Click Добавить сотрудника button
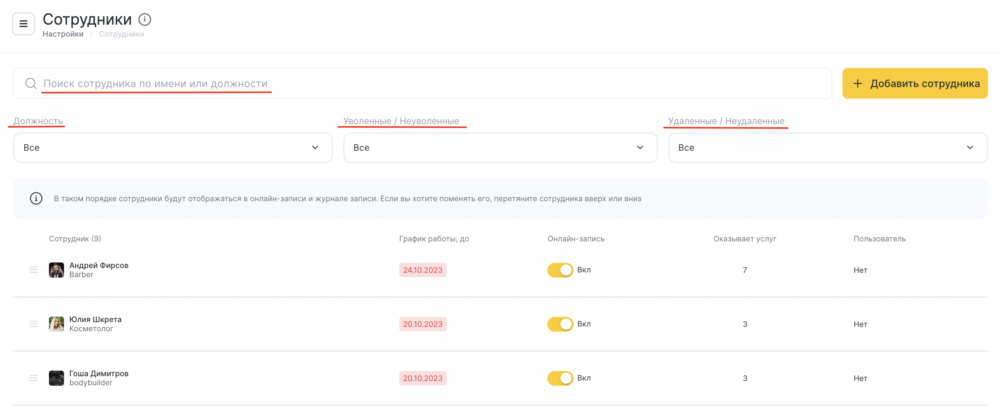The image size is (1000, 408). point(915,84)
